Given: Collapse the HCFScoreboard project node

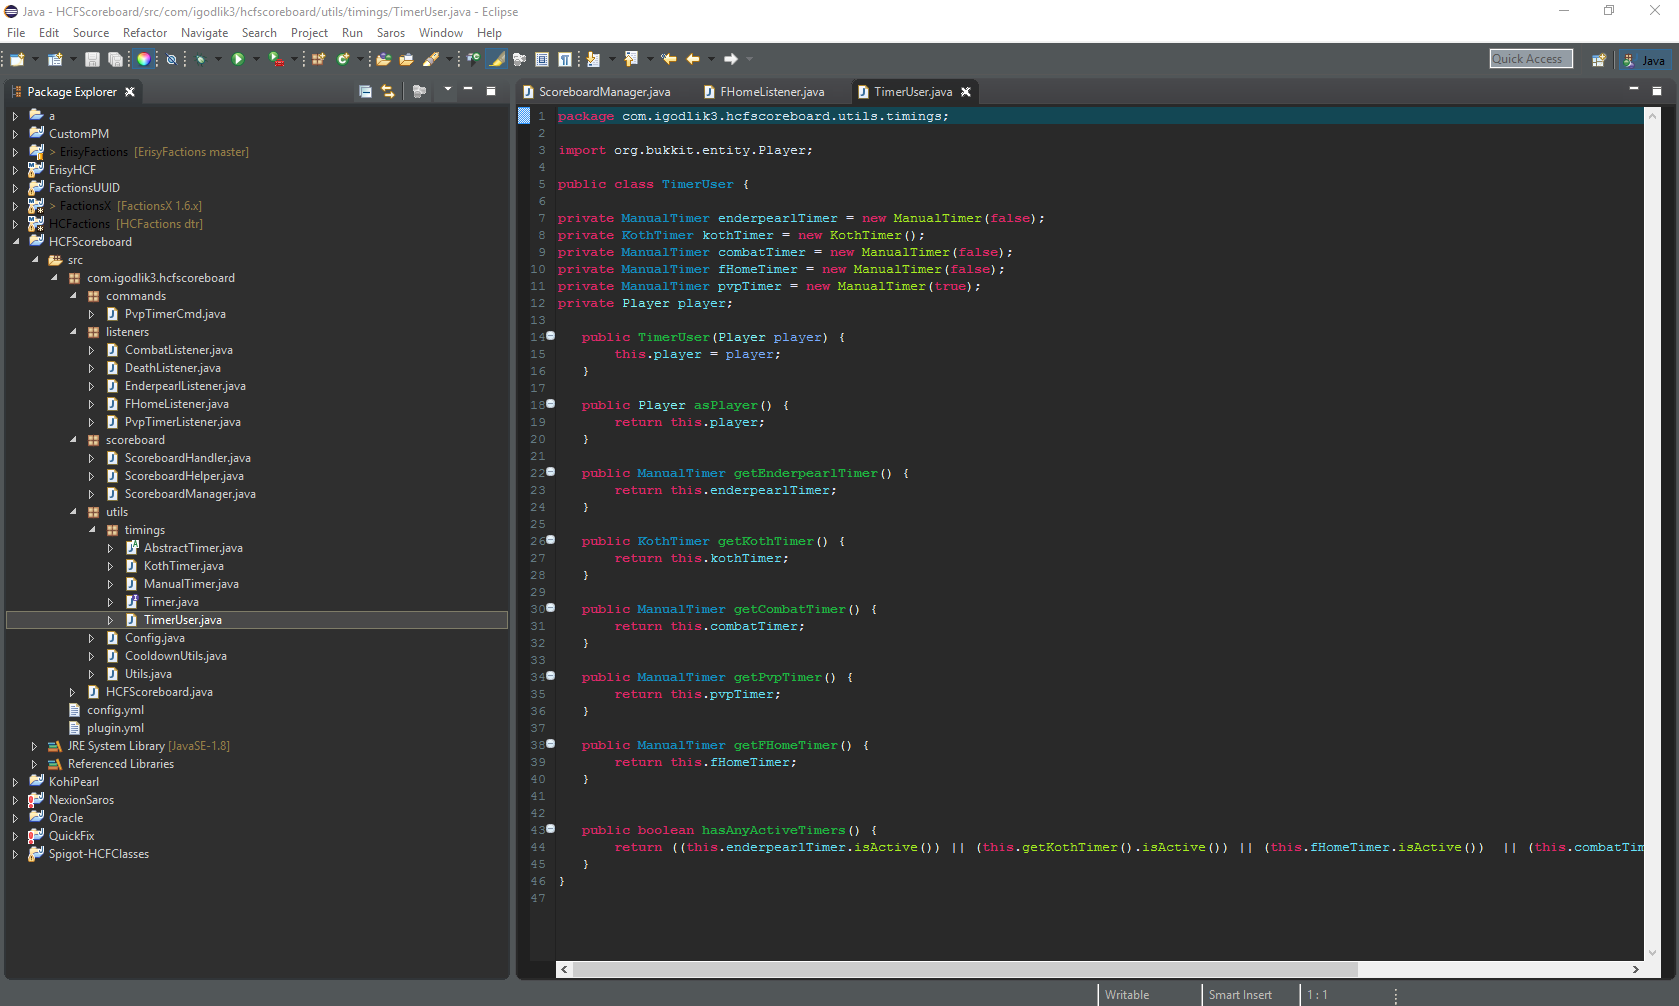Looking at the screenshot, I should pyautogui.click(x=16, y=242).
